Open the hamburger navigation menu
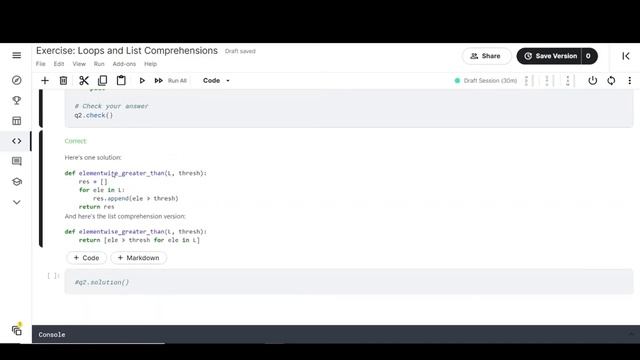This screenshot has height=360, width=640. (x=17, y=55)
